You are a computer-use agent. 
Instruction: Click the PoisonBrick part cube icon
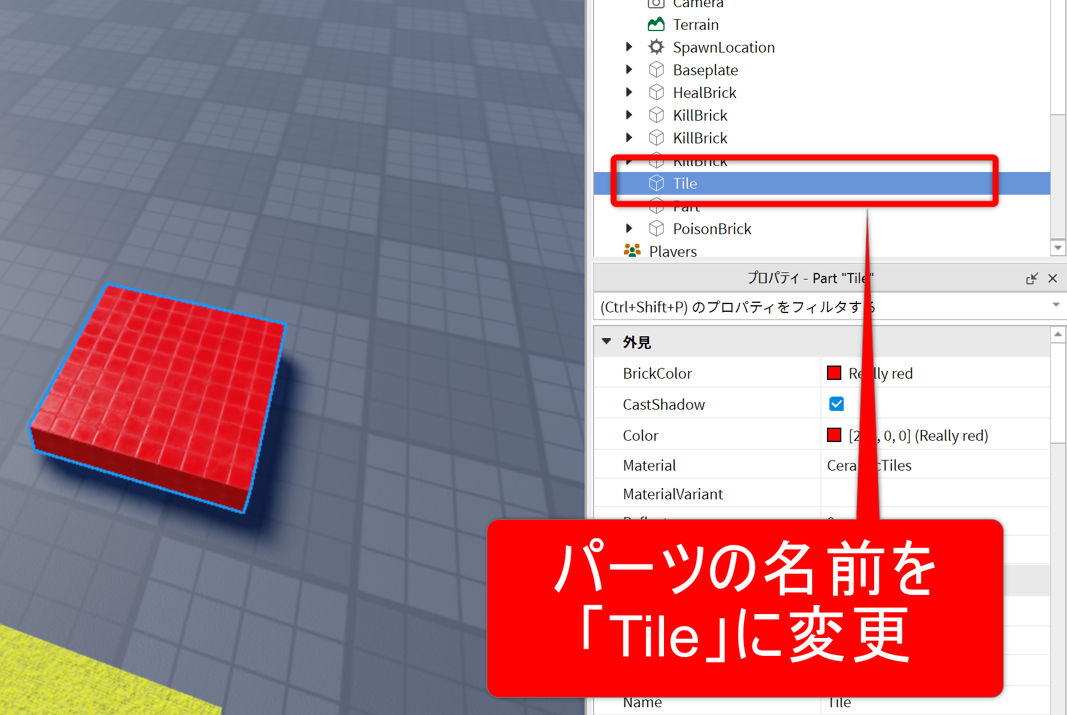(656, 229)
